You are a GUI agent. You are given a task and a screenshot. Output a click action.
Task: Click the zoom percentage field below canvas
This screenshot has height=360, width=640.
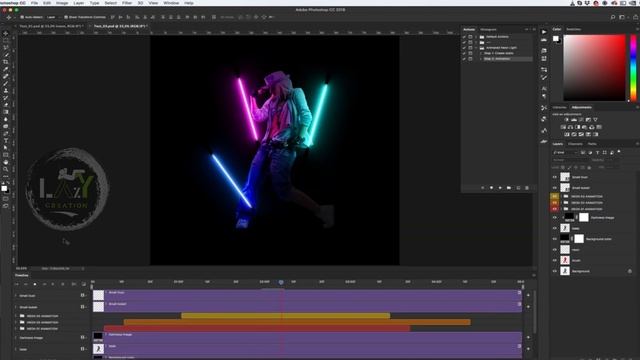tap(21, 269)
